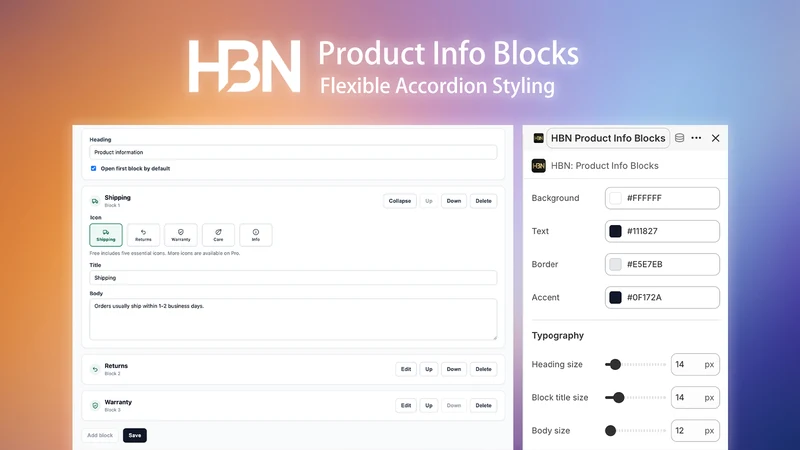Click the Typography section heading
This screenshot has width=800, height=450.
point(558,335)
